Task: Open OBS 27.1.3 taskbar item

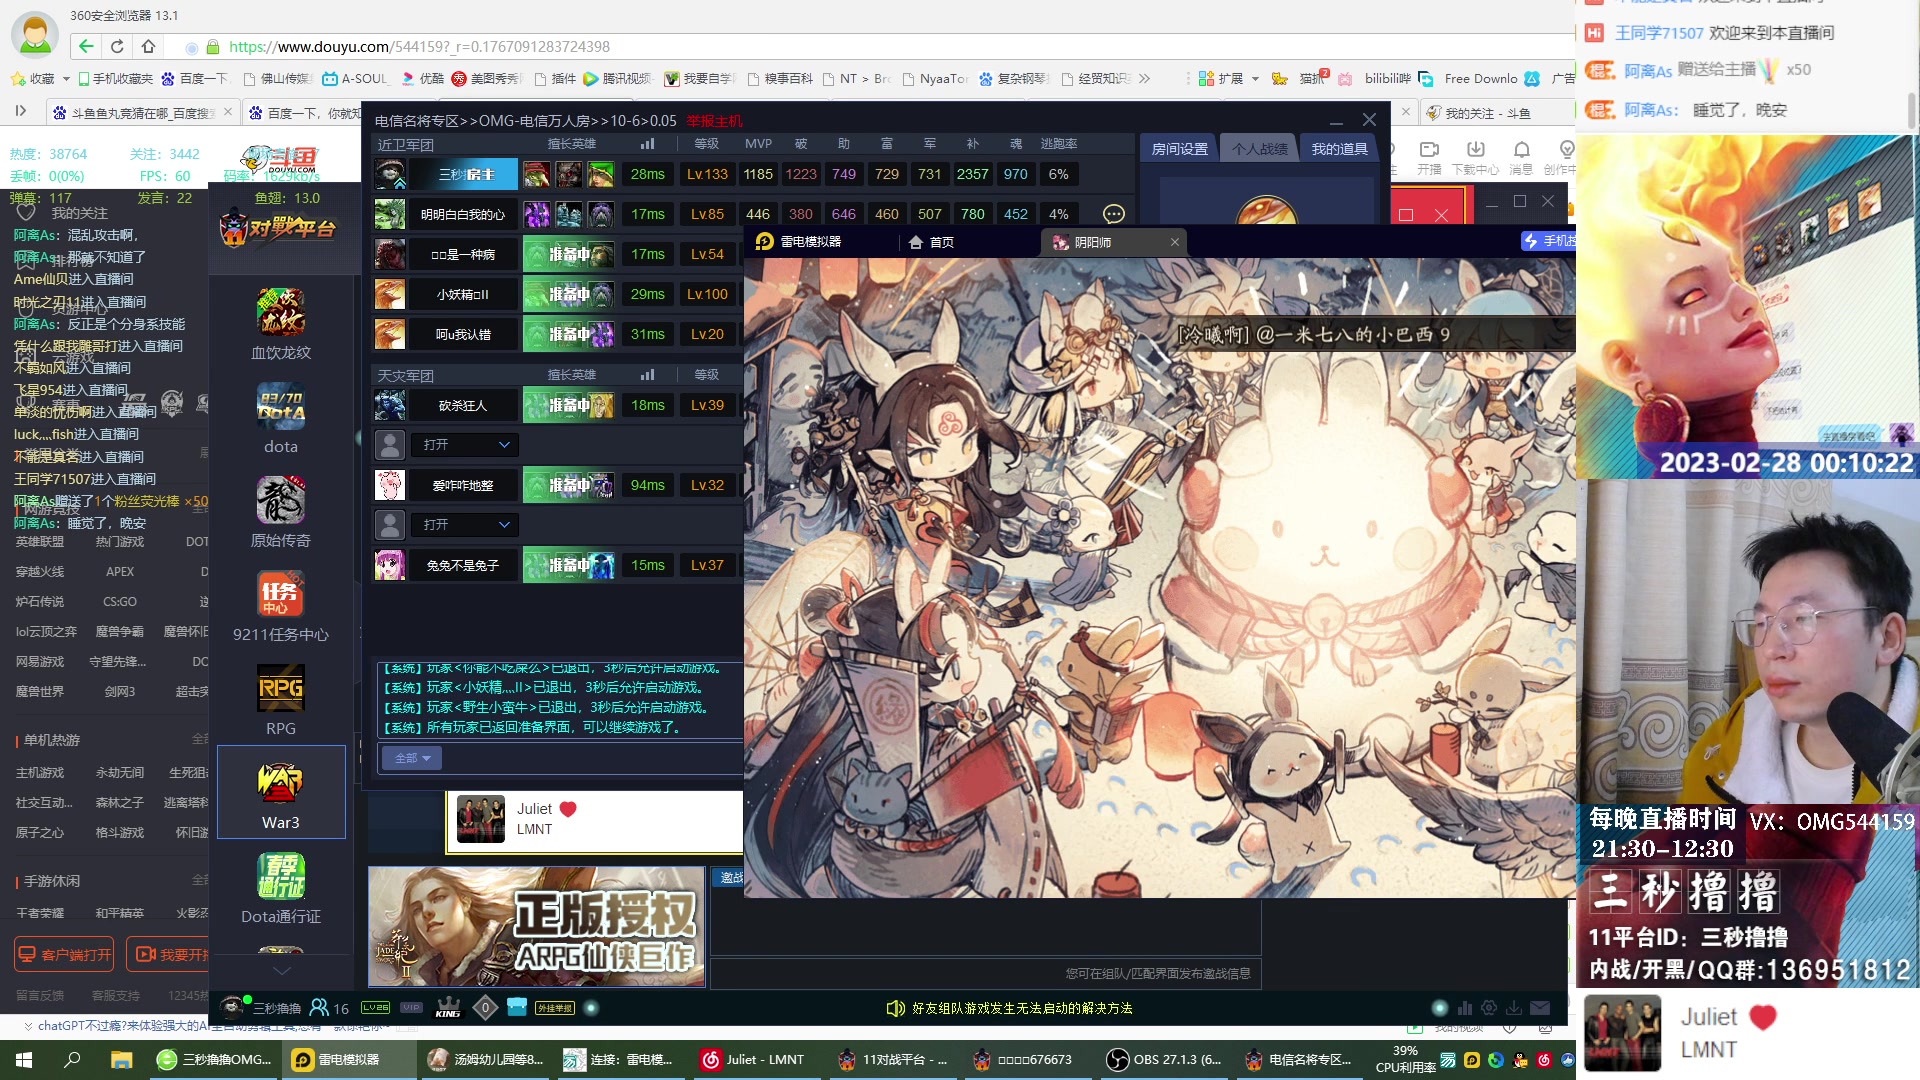Action: click(1165, 1059)
